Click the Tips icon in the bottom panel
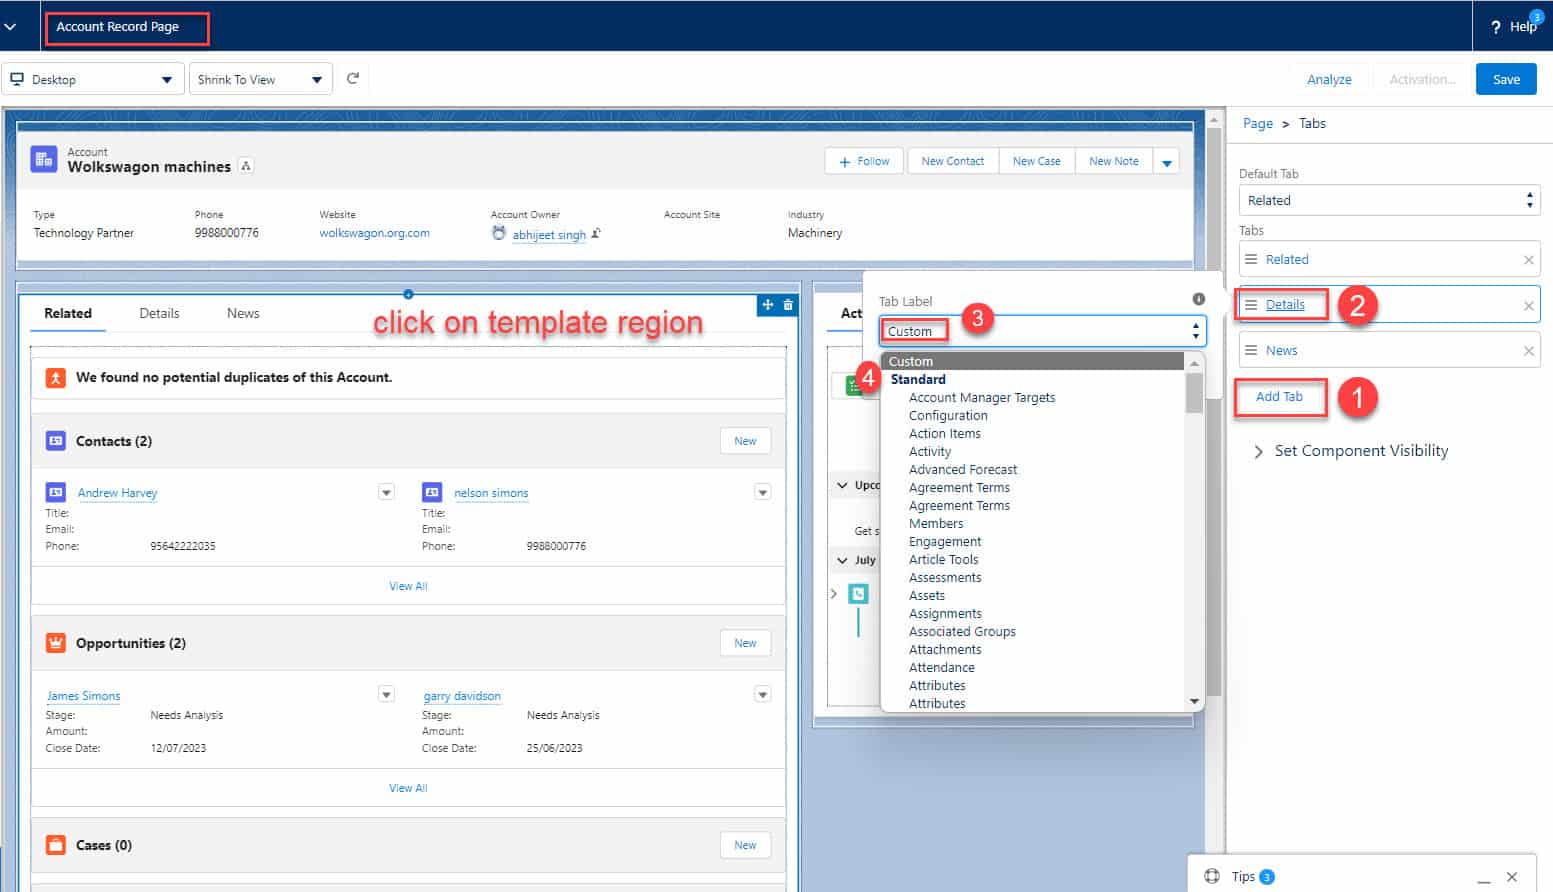 1212,875
